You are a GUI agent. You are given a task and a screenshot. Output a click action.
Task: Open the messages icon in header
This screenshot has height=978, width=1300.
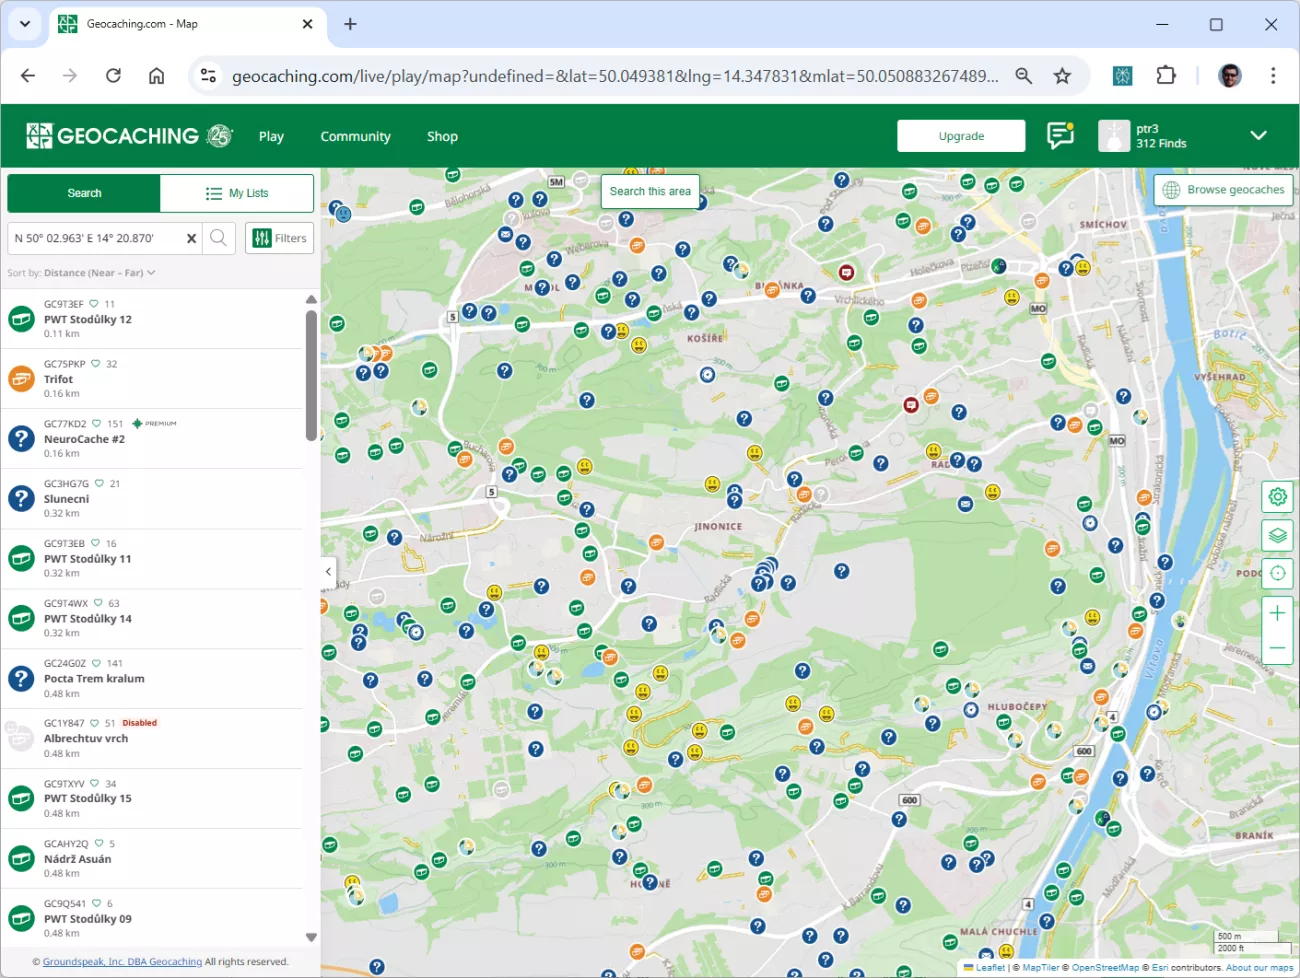tap(1060, 135)
